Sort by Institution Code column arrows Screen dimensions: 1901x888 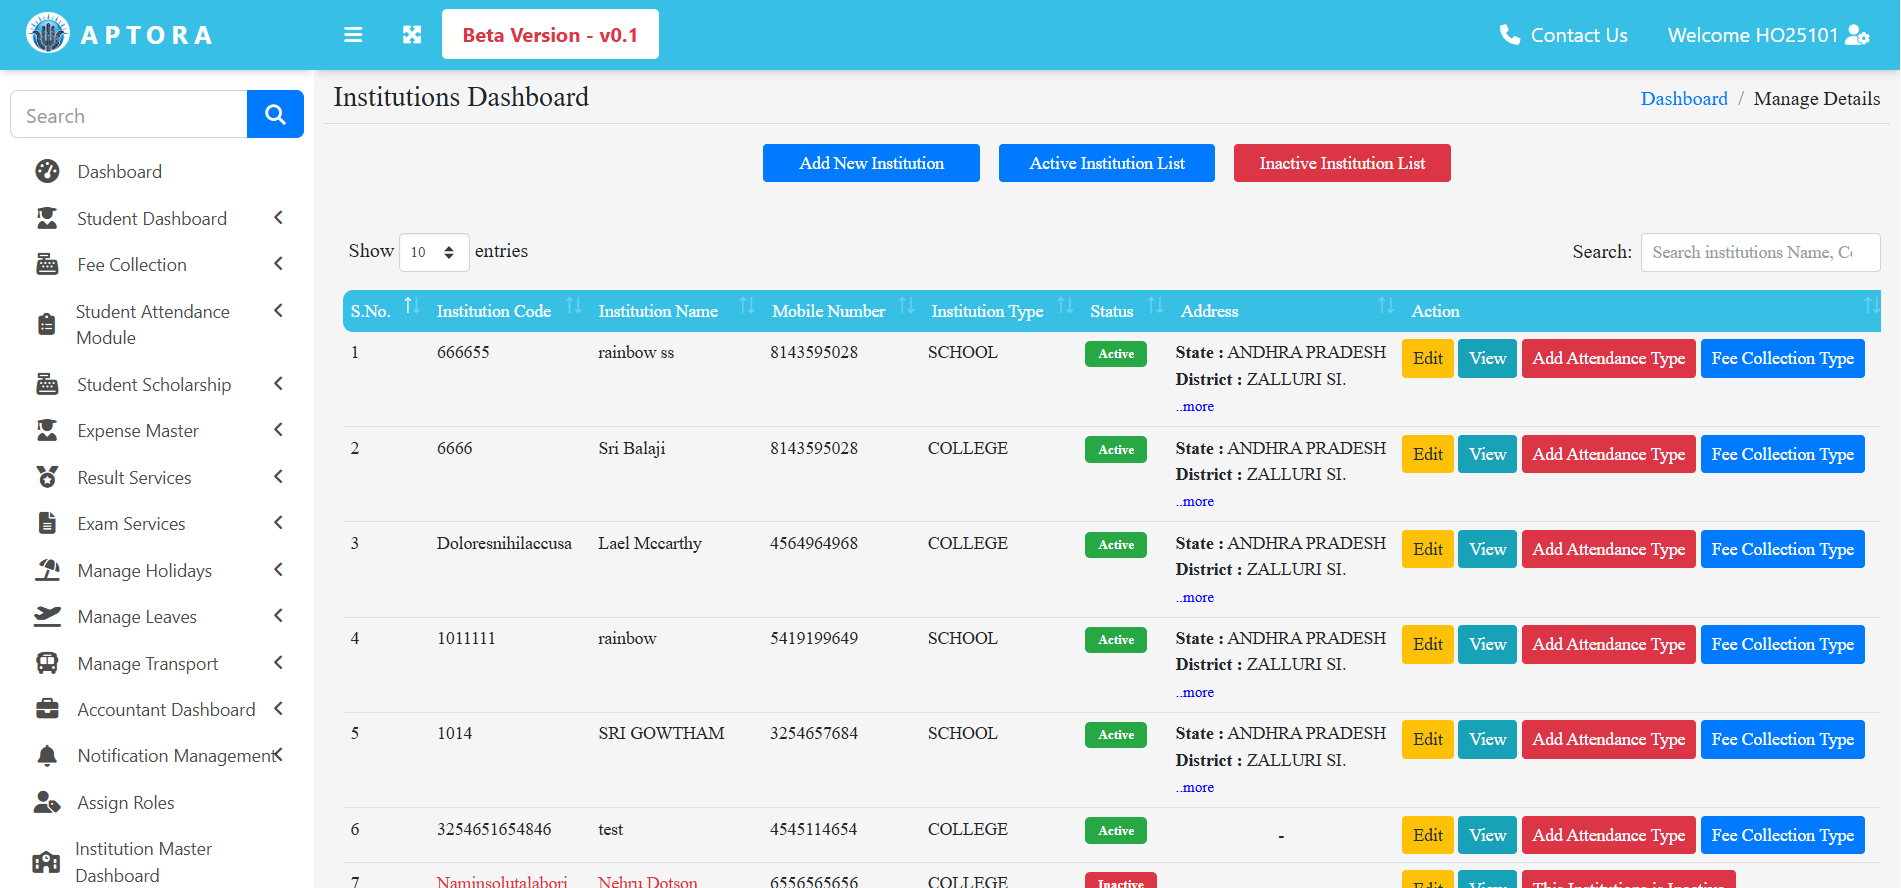[x=574, y=305]
